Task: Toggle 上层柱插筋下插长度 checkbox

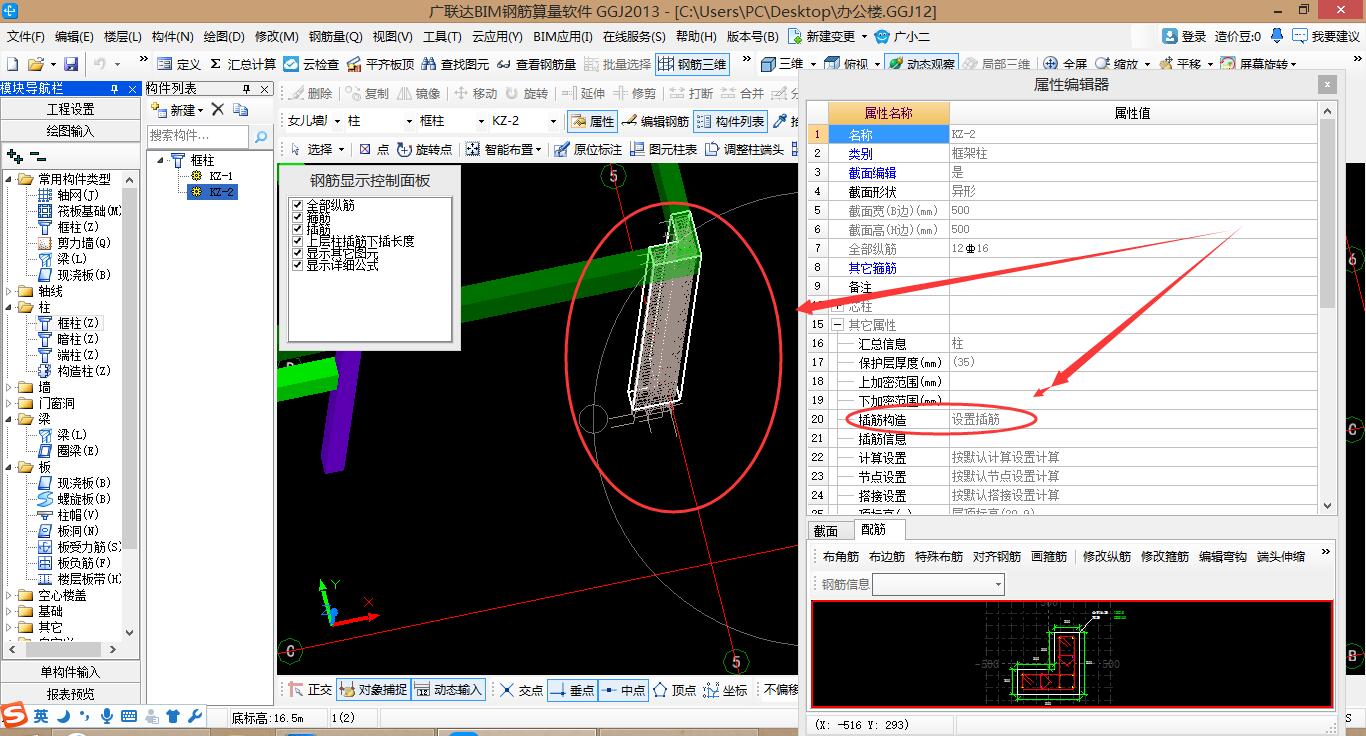Action: pos(297,241)
